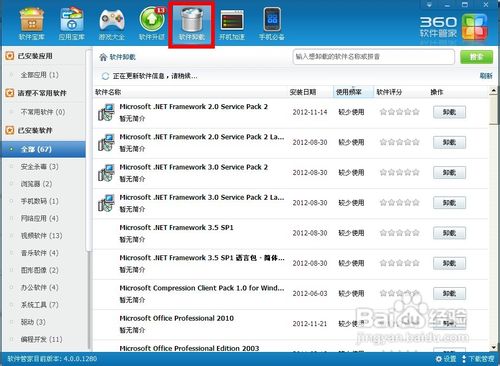
Task: Uninstall .NET Framework 3.0 SP2 La... entry
Action: [449, 203]
